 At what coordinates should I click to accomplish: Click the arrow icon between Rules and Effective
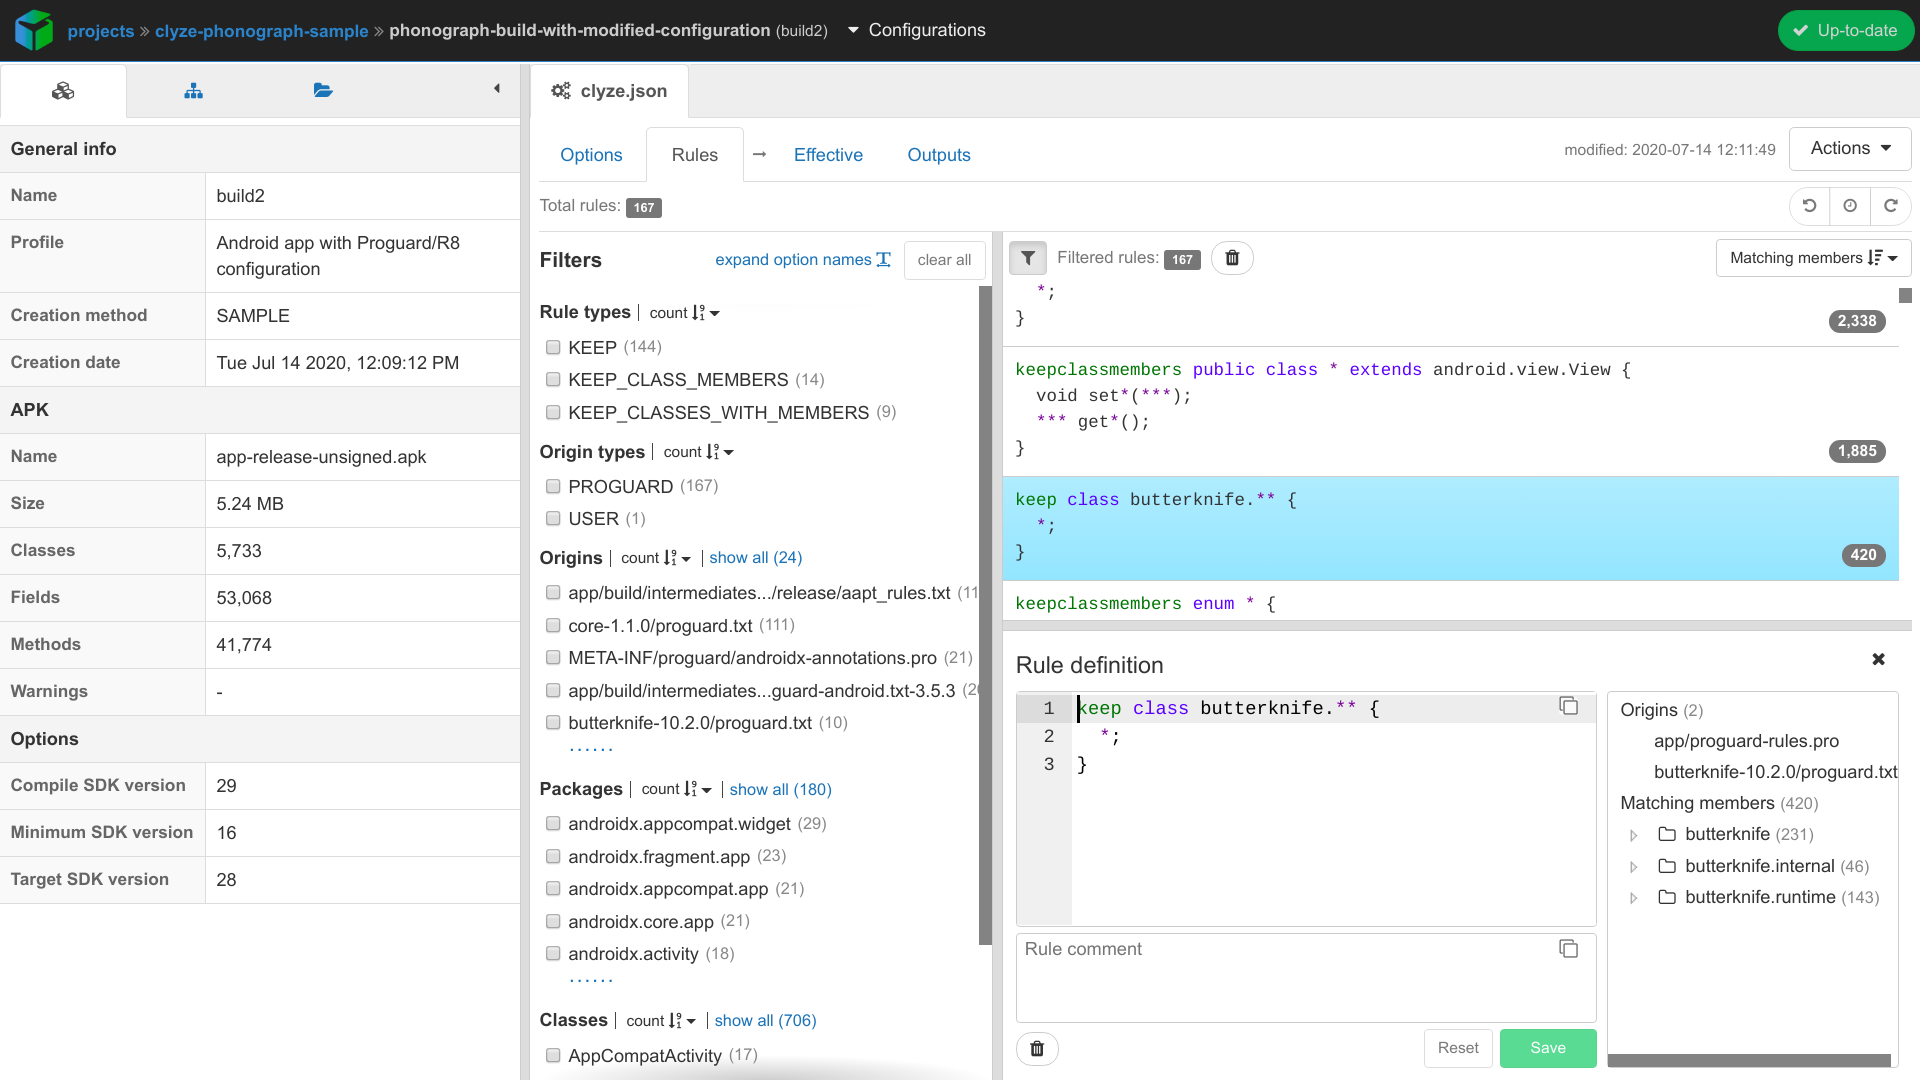(x=759, y=154)
